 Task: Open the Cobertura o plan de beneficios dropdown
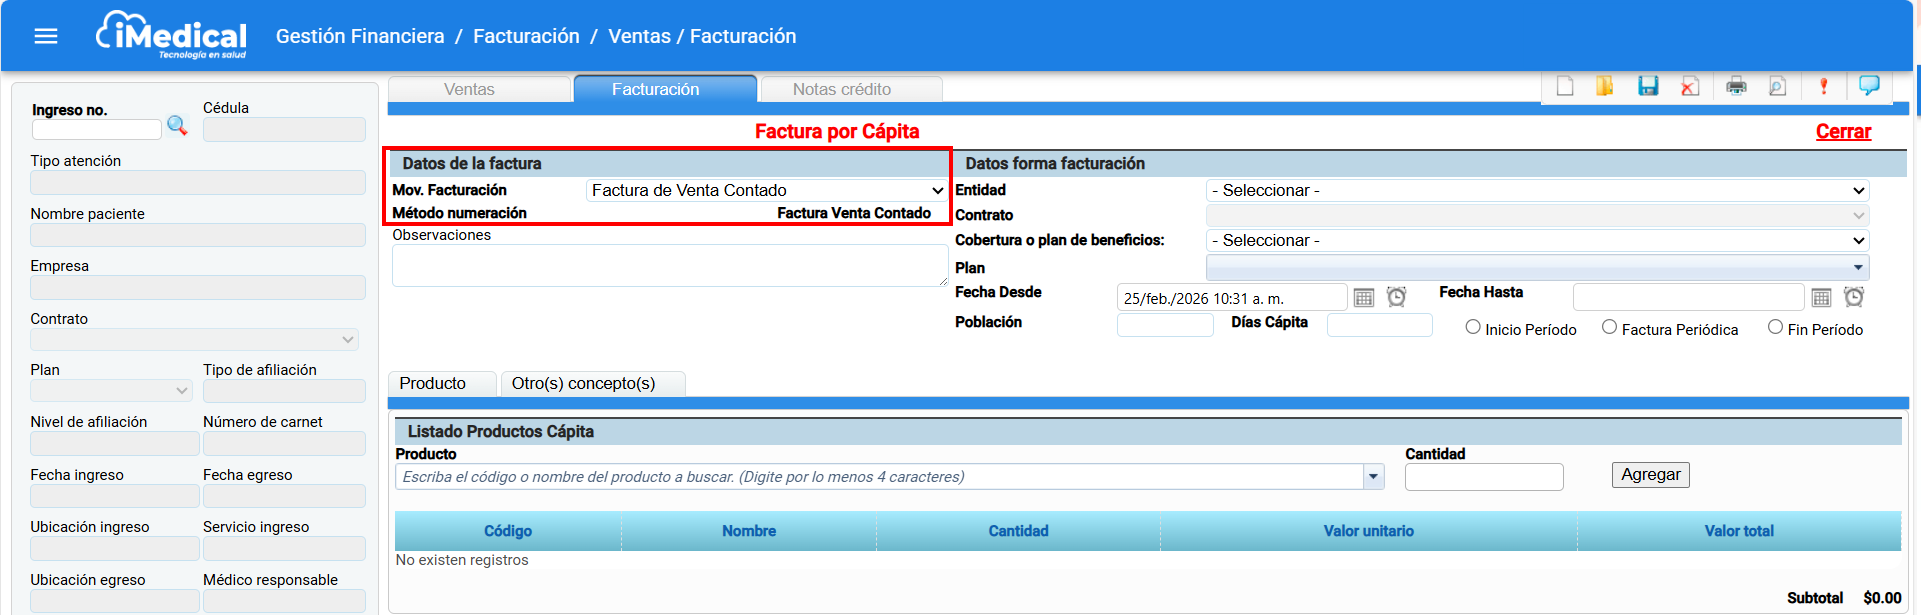coord(1537,240)
